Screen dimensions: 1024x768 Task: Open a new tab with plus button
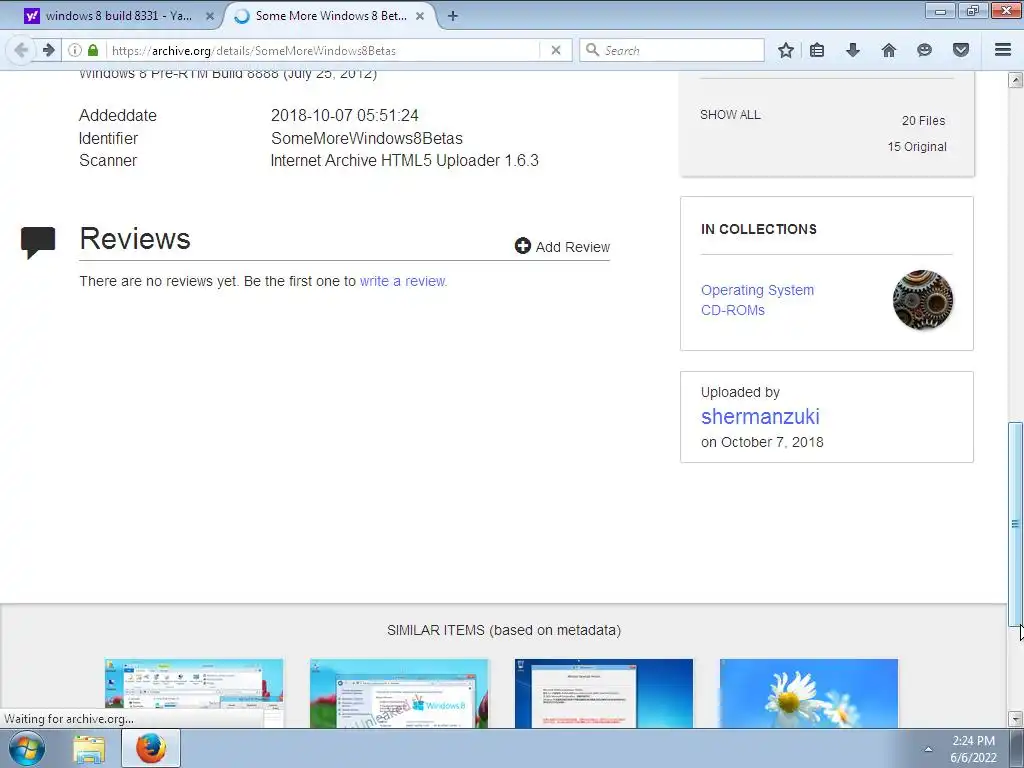tap(453, 16)
